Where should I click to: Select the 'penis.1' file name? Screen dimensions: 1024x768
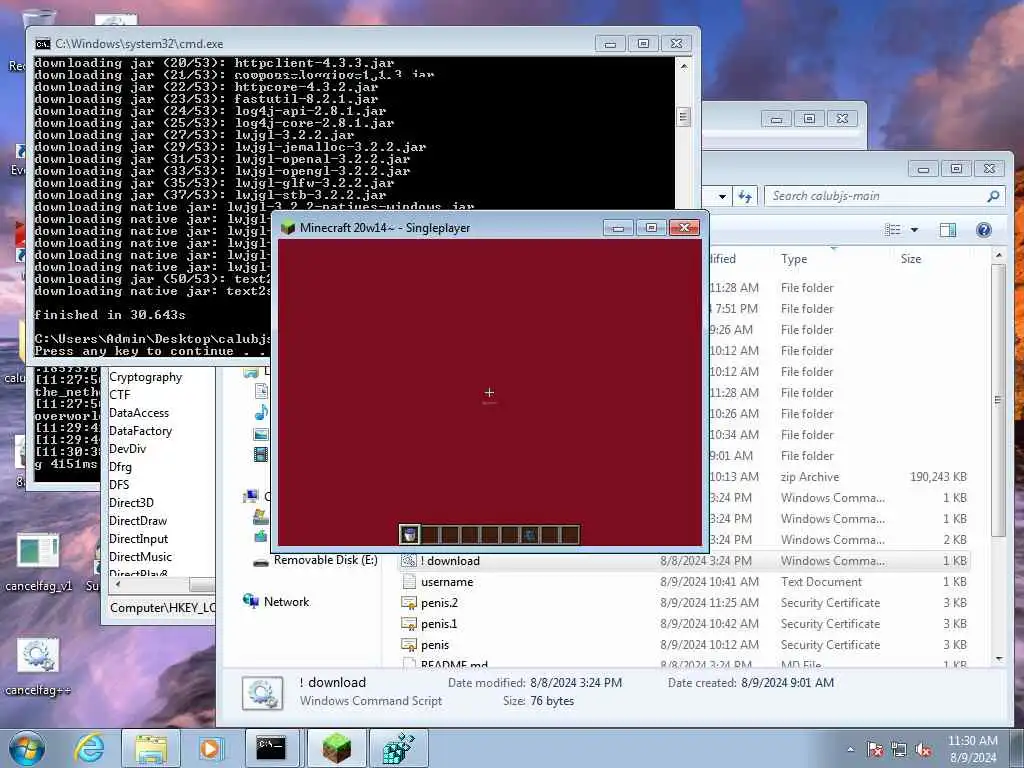click(x=439, y=624)
